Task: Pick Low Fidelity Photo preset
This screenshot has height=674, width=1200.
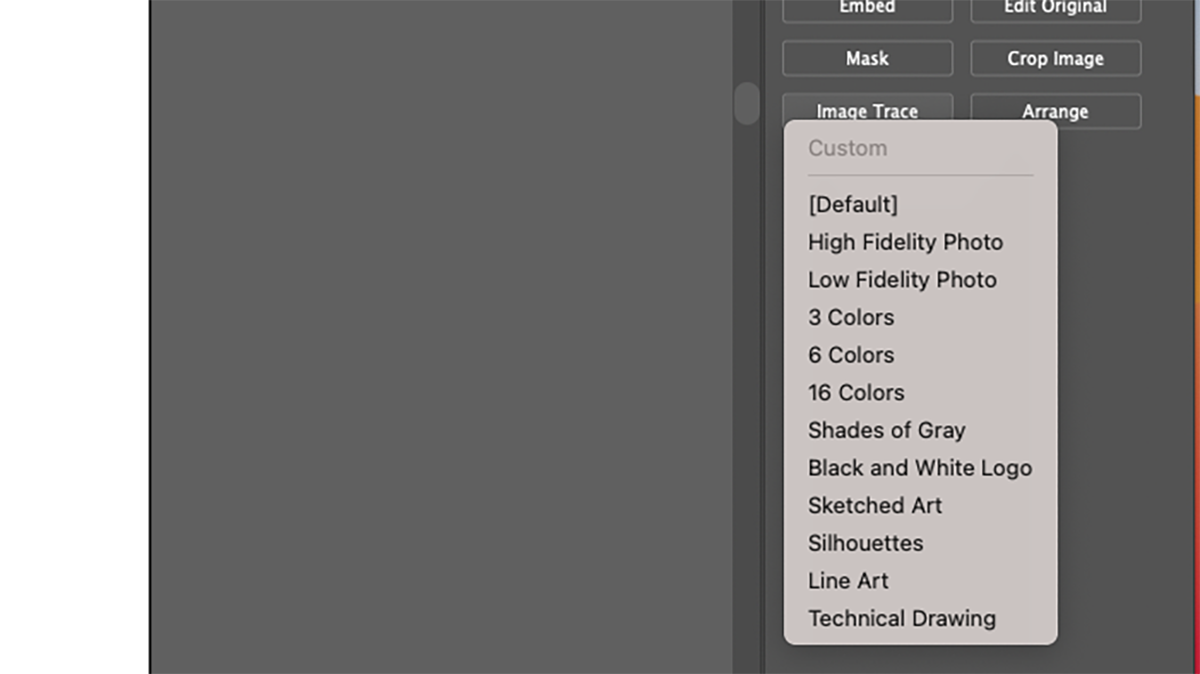Action: 902,280
